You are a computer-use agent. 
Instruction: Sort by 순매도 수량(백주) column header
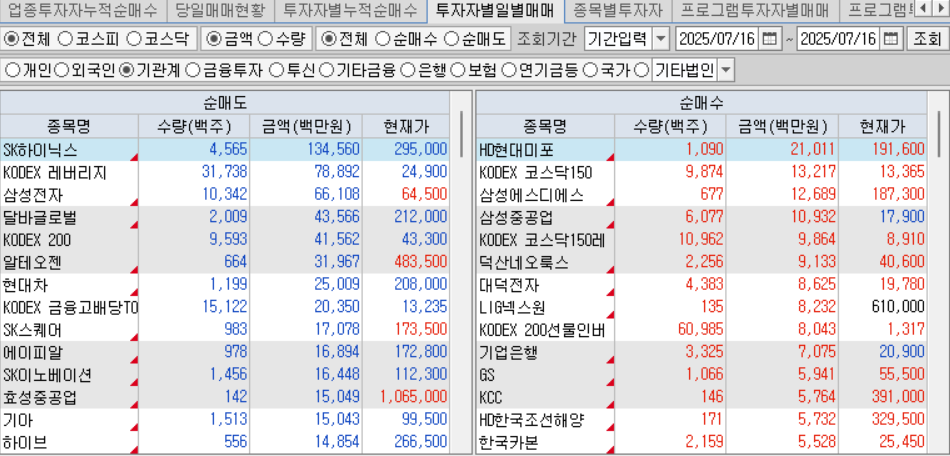(x=194, y=127)
